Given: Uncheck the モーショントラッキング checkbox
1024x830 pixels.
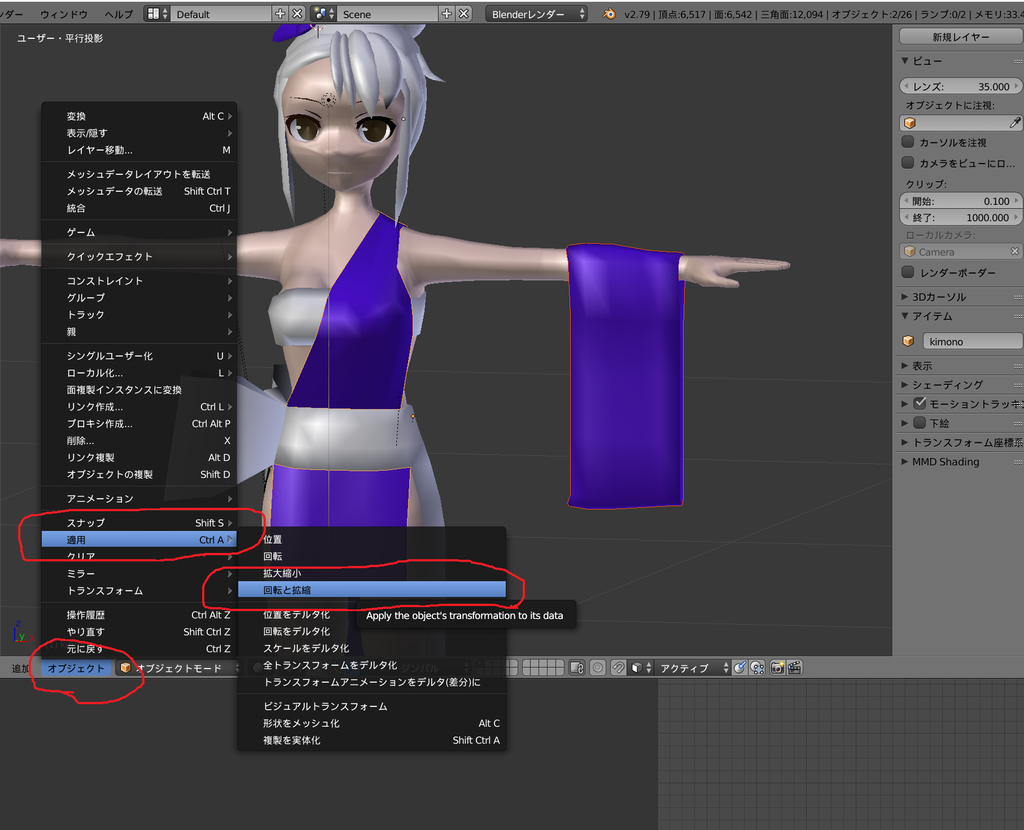Looking at the screenshot, I should [920, 403].
